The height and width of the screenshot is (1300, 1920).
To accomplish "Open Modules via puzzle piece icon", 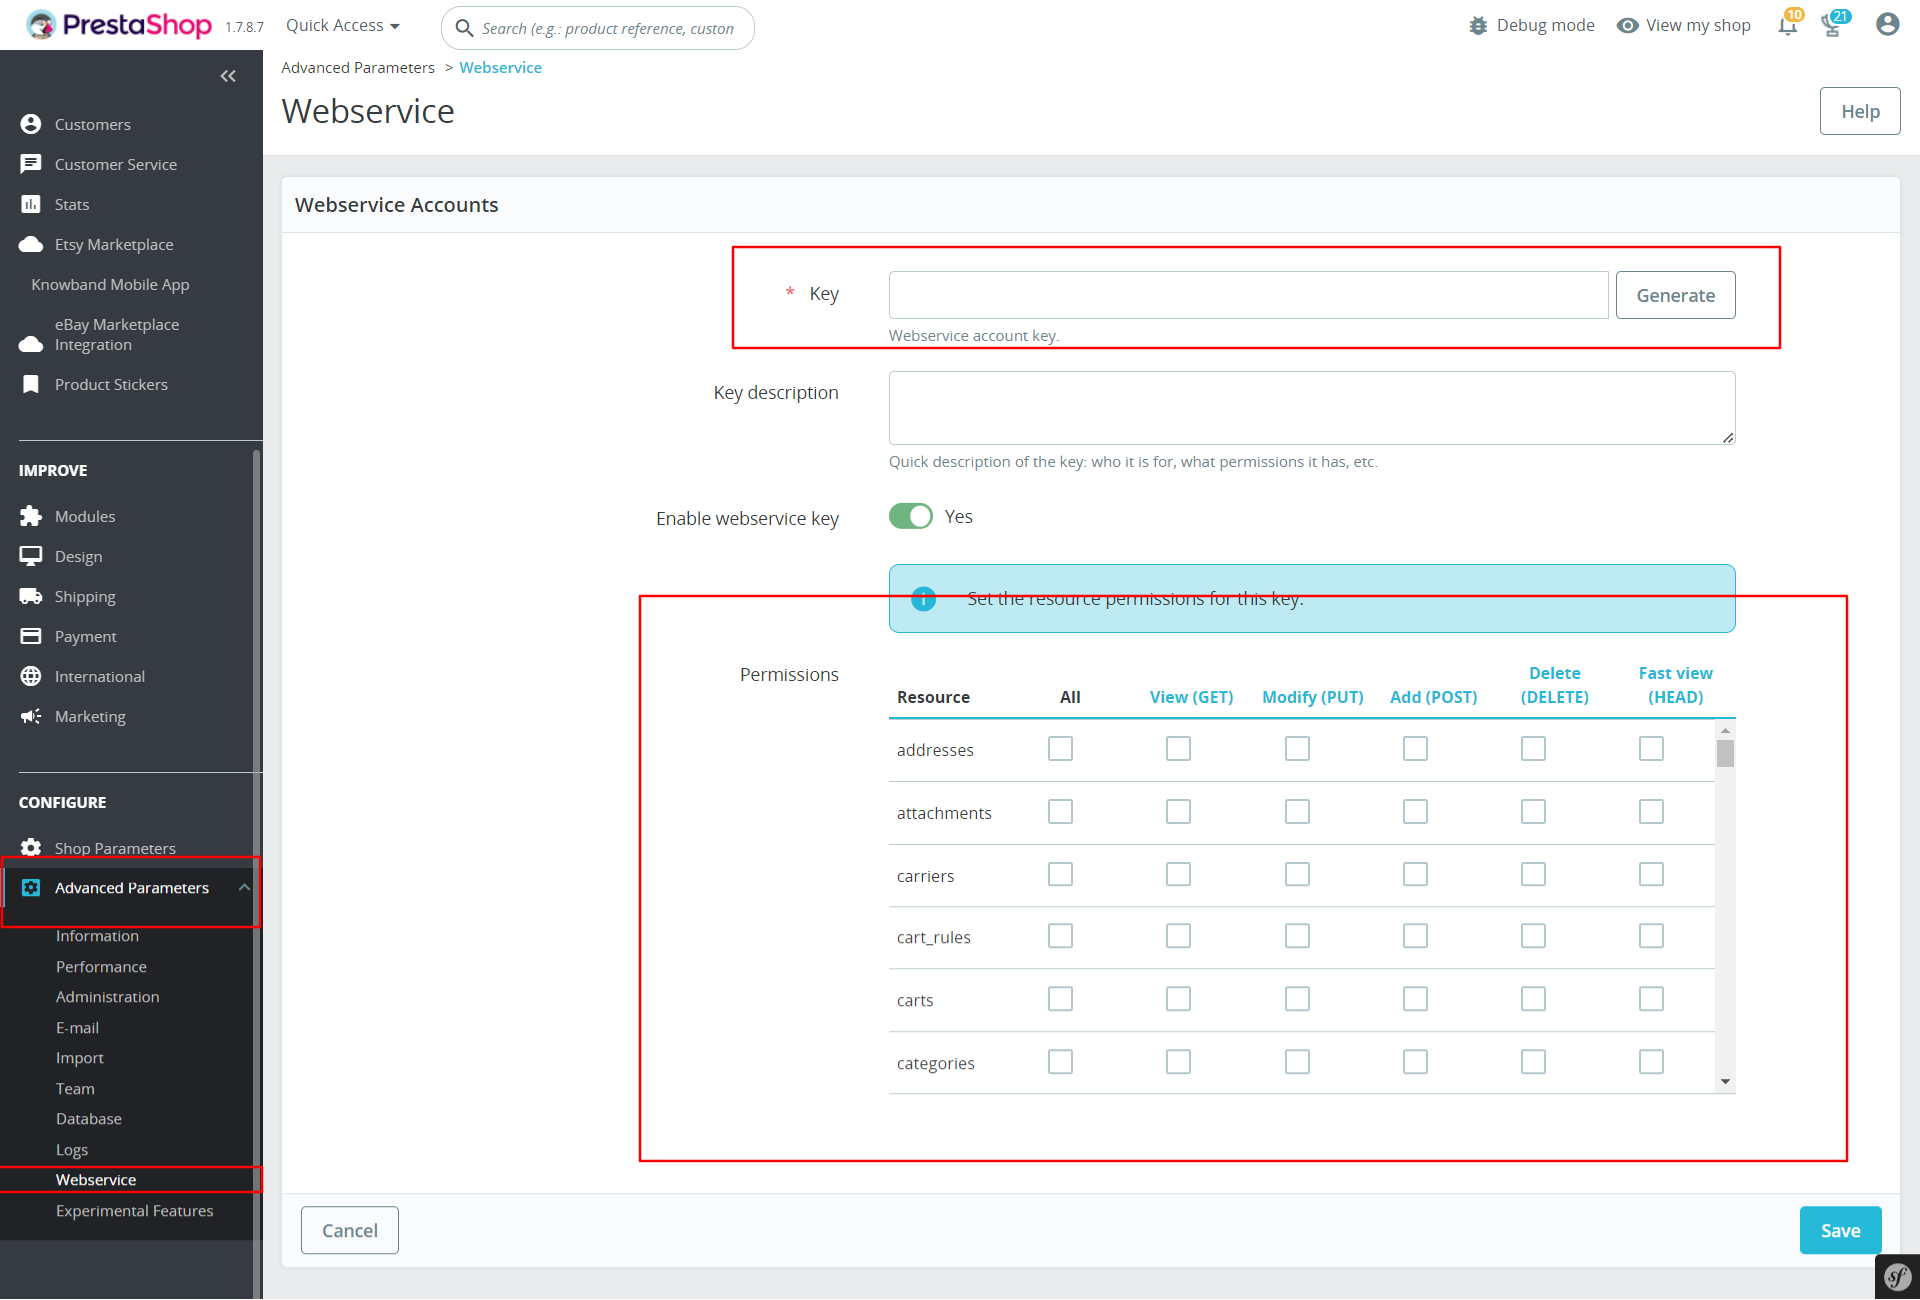I will click(31, 516).
